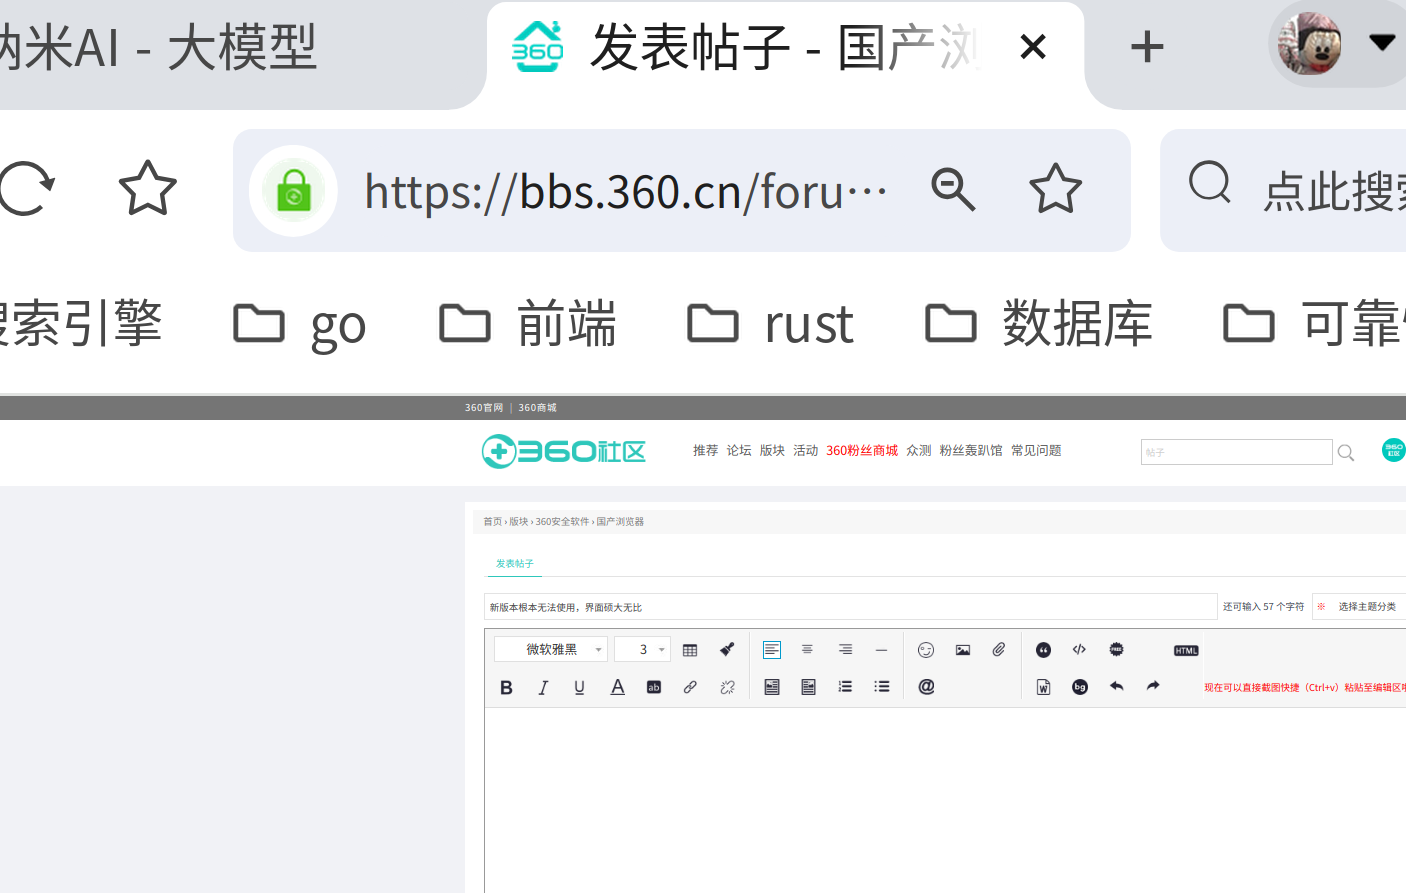Undo last edit with the undo arrow
The image size is (1406, 893).
pyautogui.click(x=1117, y=687)
